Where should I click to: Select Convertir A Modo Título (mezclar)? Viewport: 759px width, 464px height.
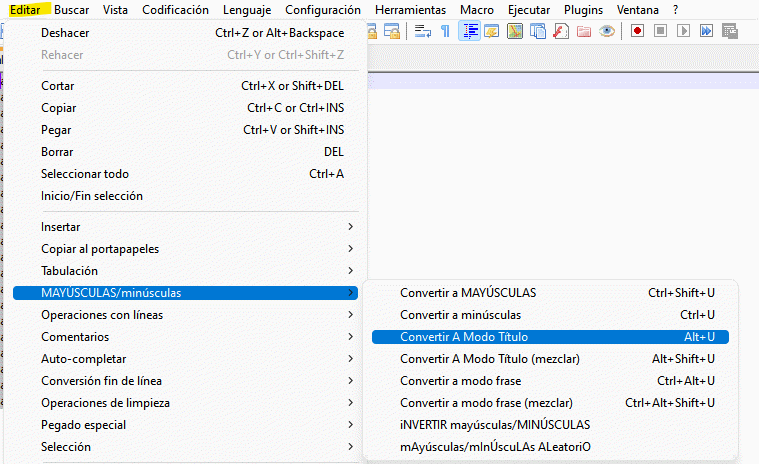pyautogui.click(x=550, y=359)
